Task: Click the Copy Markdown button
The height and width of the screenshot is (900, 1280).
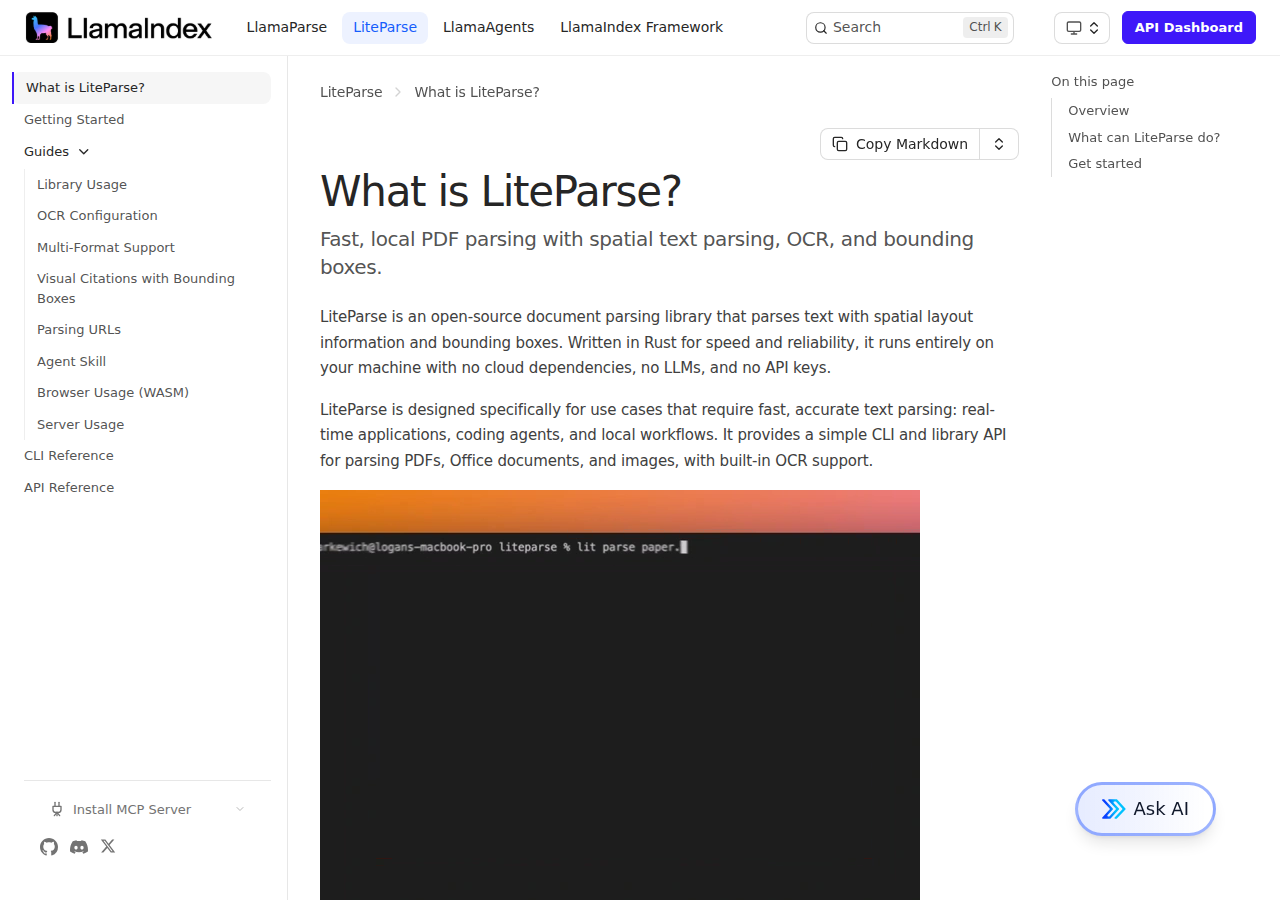Action: click(900, 144)
